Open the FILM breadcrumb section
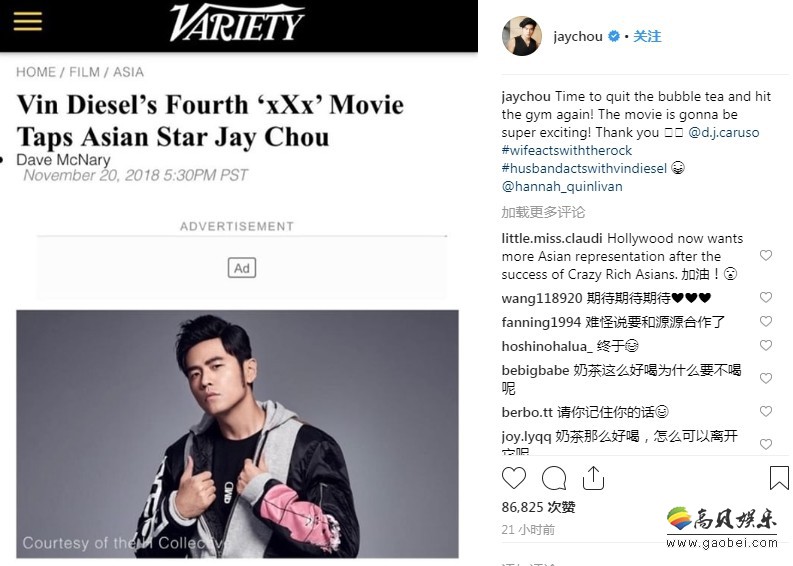The height and width of the screenshot is (566, 793). coord(84,72)
